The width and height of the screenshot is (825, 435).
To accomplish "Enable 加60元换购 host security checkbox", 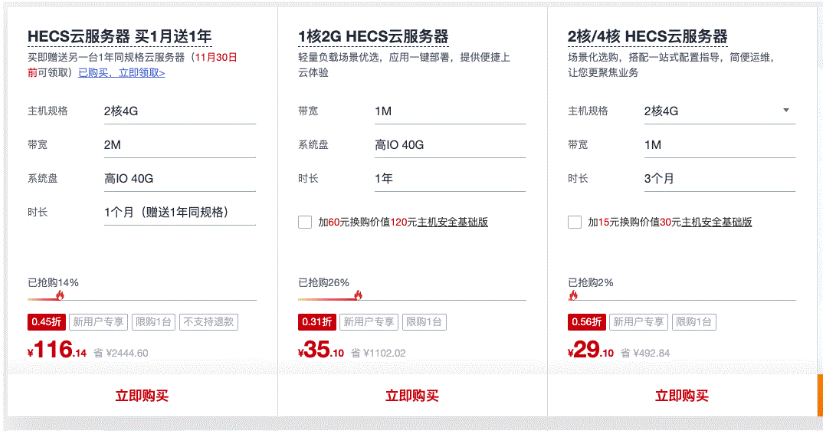I will [x=305, y=222].
